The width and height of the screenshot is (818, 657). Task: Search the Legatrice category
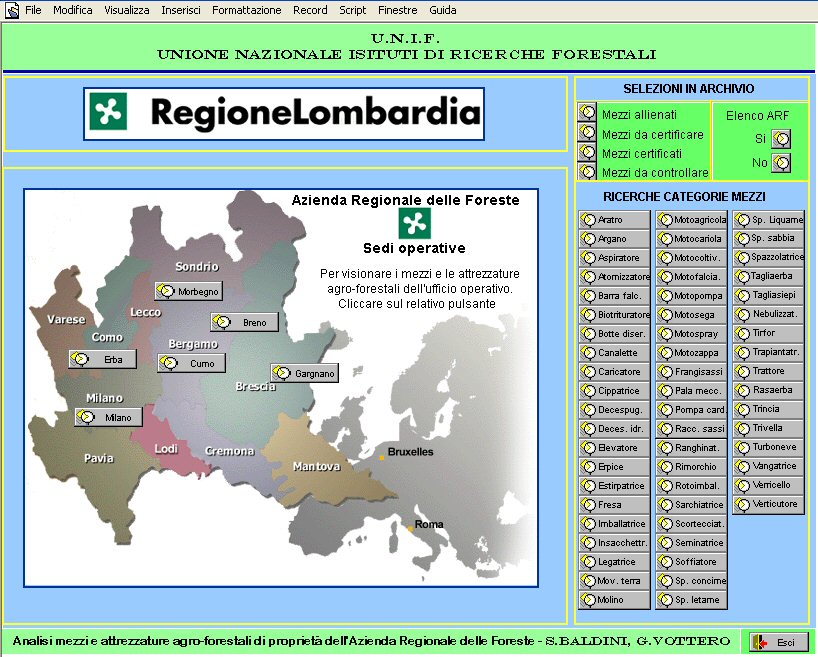point(615,562)
